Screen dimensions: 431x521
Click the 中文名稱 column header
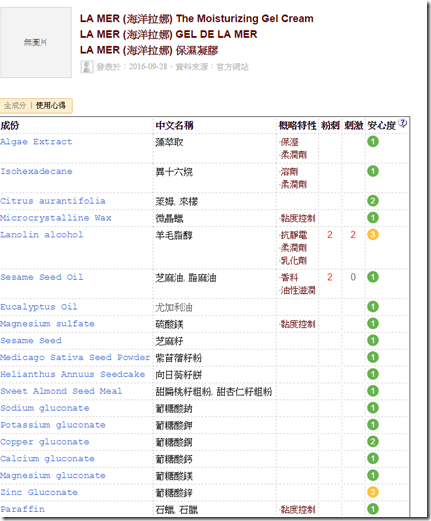(x=174, y=126)
